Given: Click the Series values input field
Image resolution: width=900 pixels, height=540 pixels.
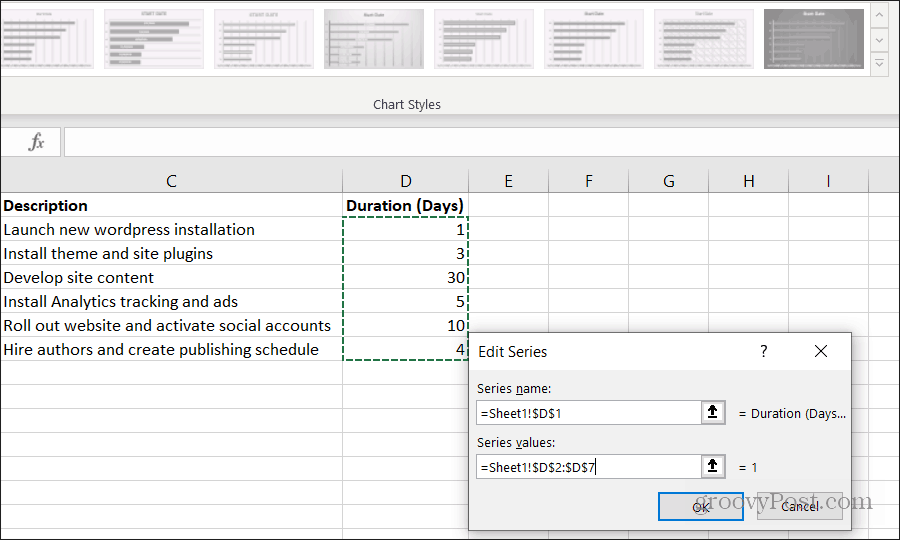Looking at the screenshot, I should coord(589,467).
